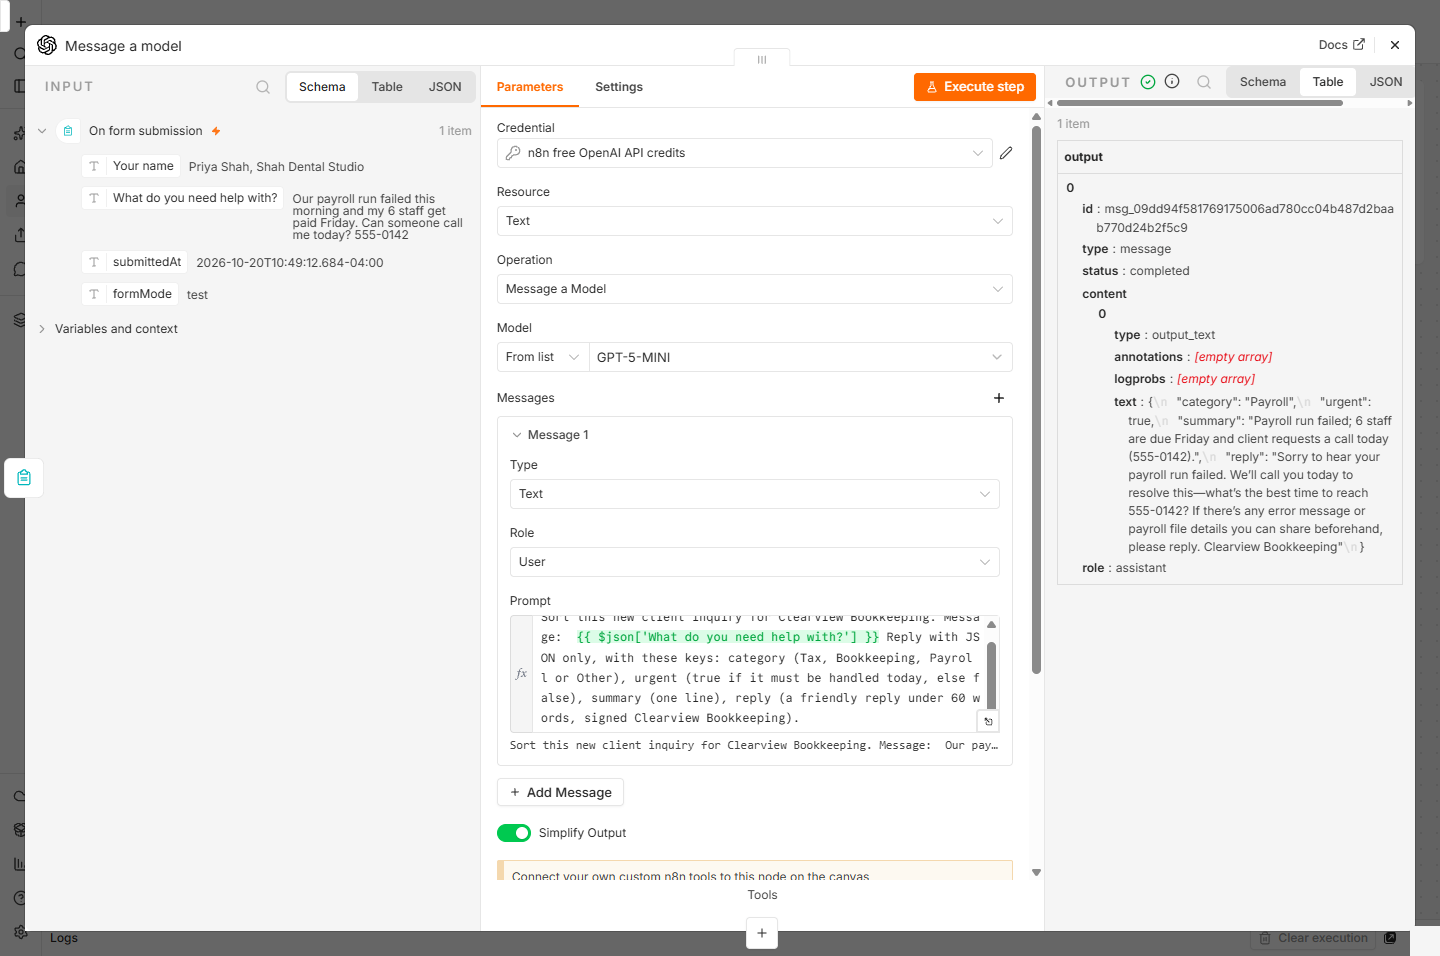1440x956 pixels.
Task: Open the Operation dropdown
Action: click(755, 289)
